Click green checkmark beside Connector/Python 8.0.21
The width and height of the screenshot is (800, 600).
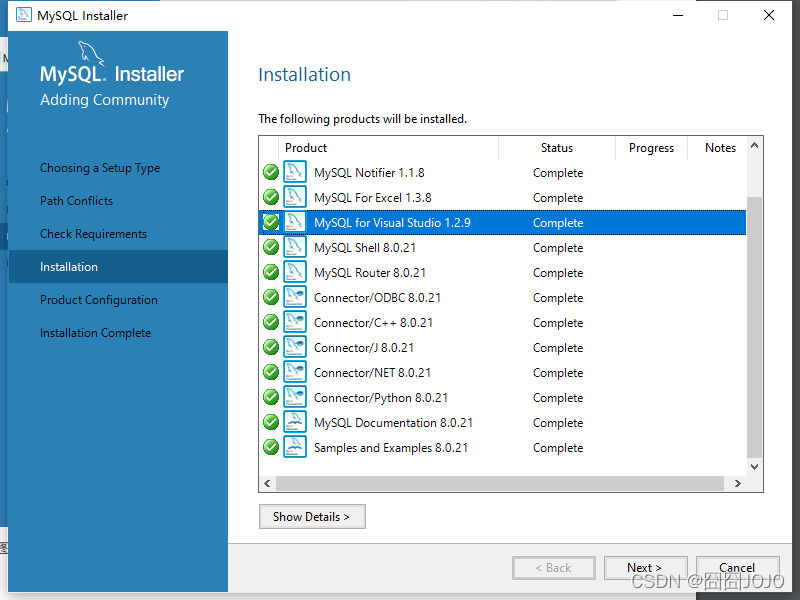271,397
